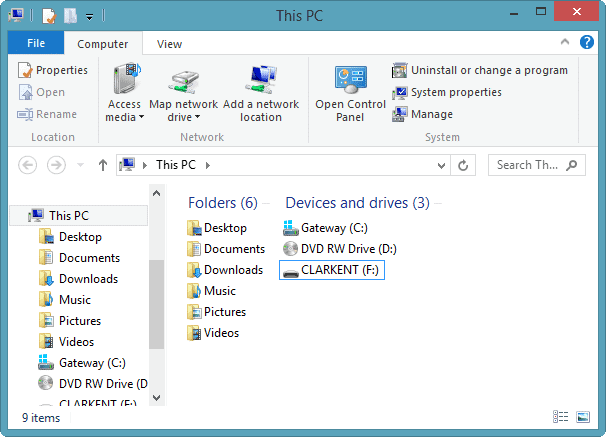
Task: Click Add a network location icon
Action: click(x=261, y=80)
